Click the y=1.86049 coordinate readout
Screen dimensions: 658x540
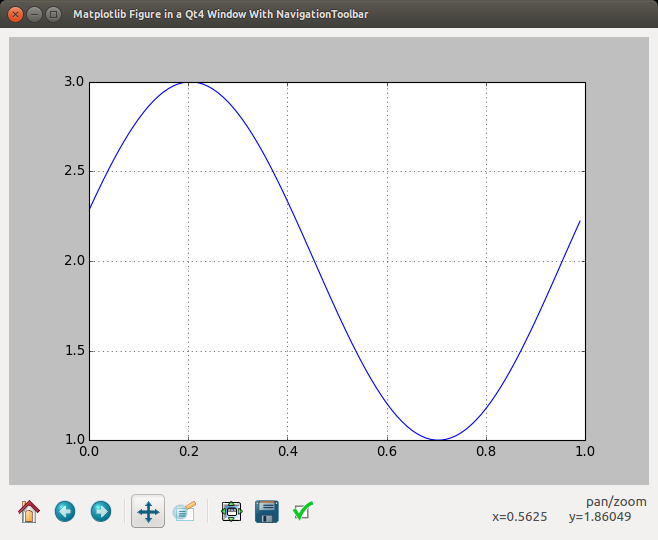click(x=600, y=517)
